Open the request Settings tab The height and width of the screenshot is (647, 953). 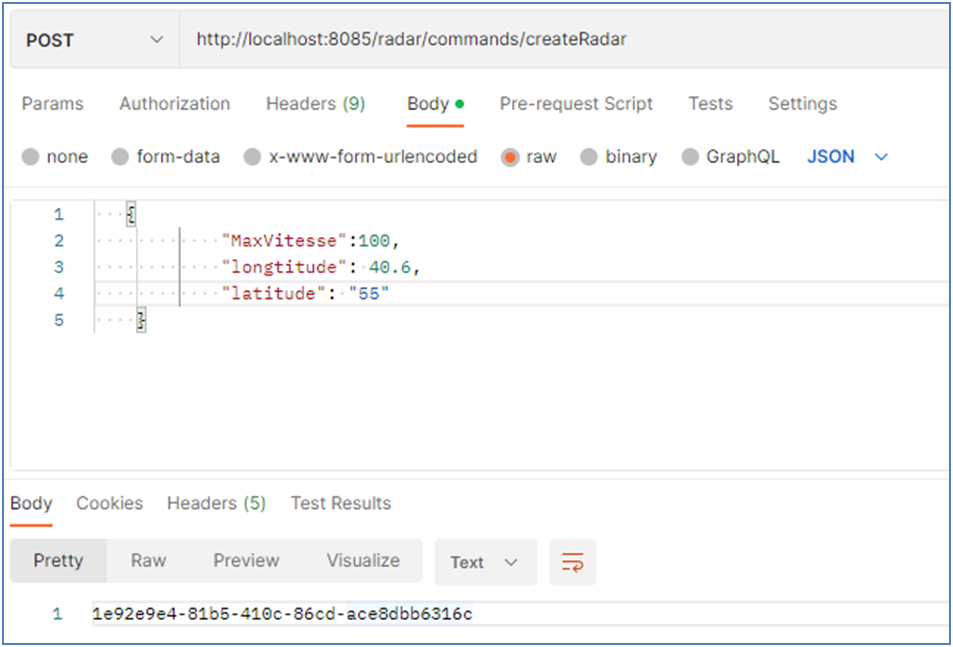pos(802,103)
